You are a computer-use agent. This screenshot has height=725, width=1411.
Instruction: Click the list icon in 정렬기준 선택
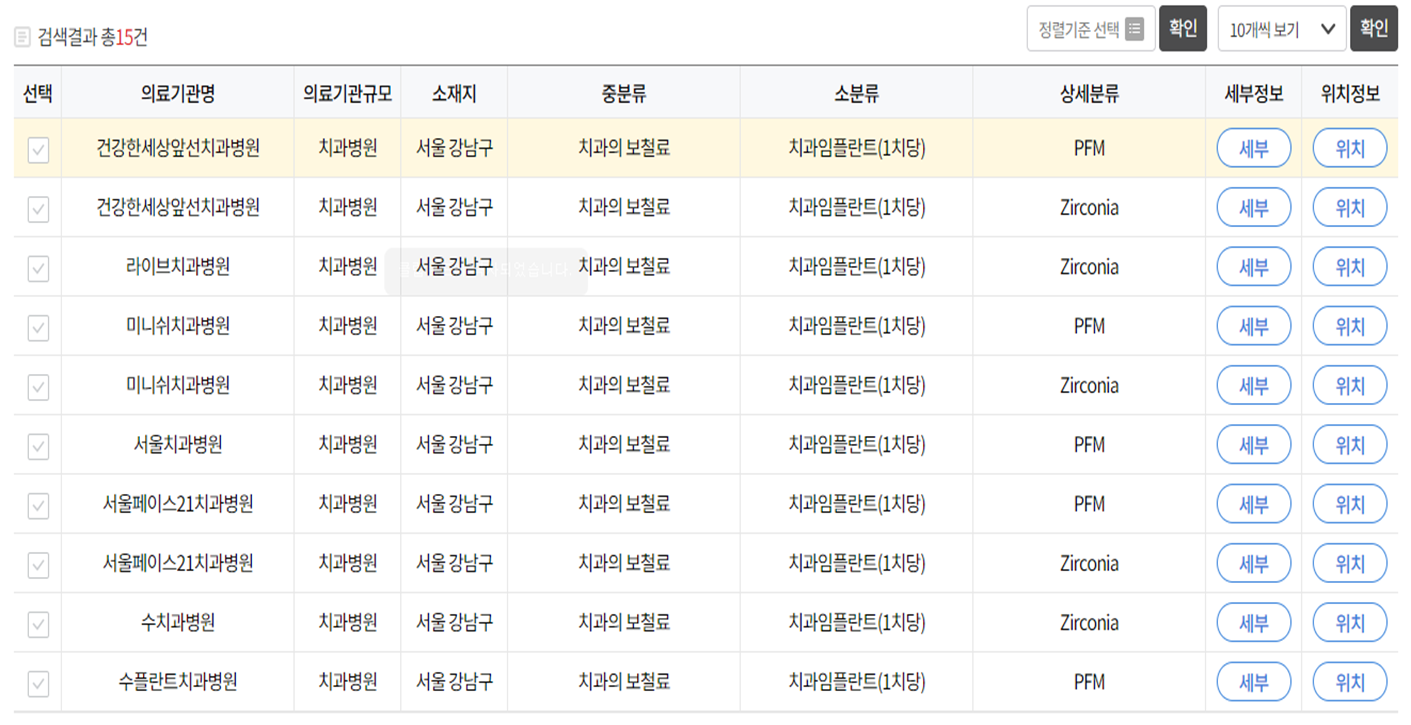1134,29
